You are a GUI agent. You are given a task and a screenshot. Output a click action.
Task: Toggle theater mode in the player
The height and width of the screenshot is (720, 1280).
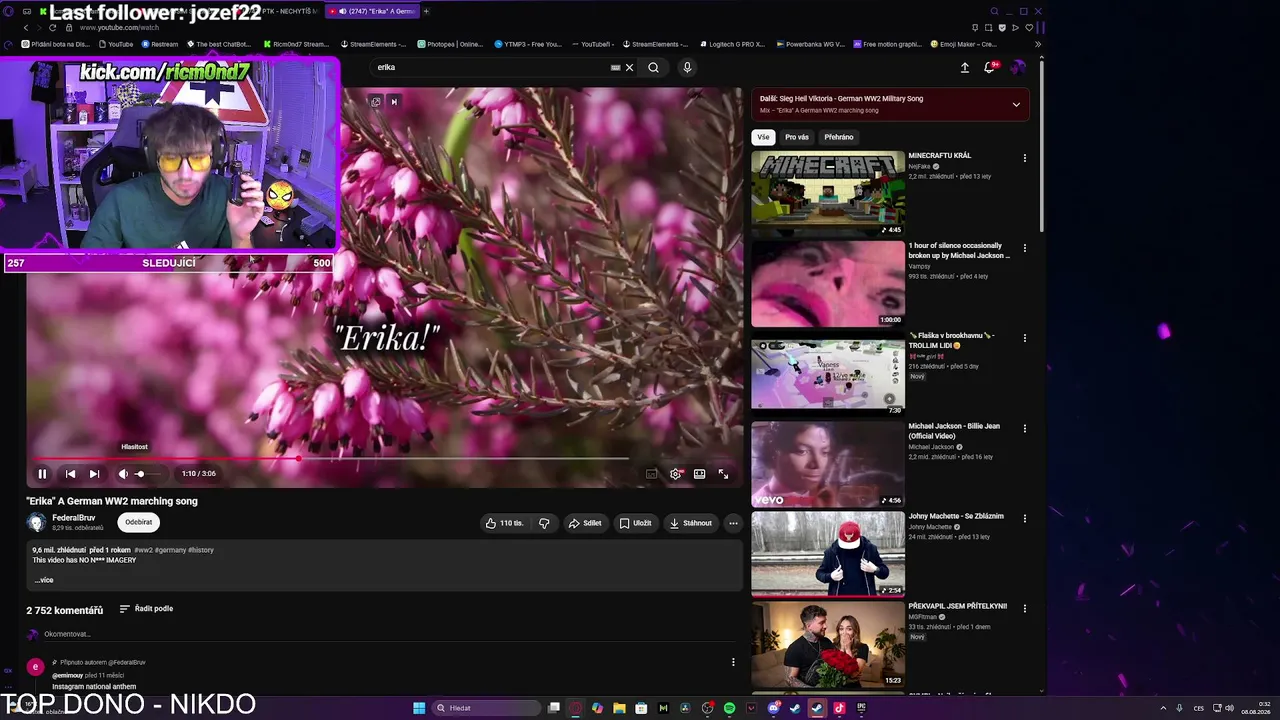(x=700, y=474)
